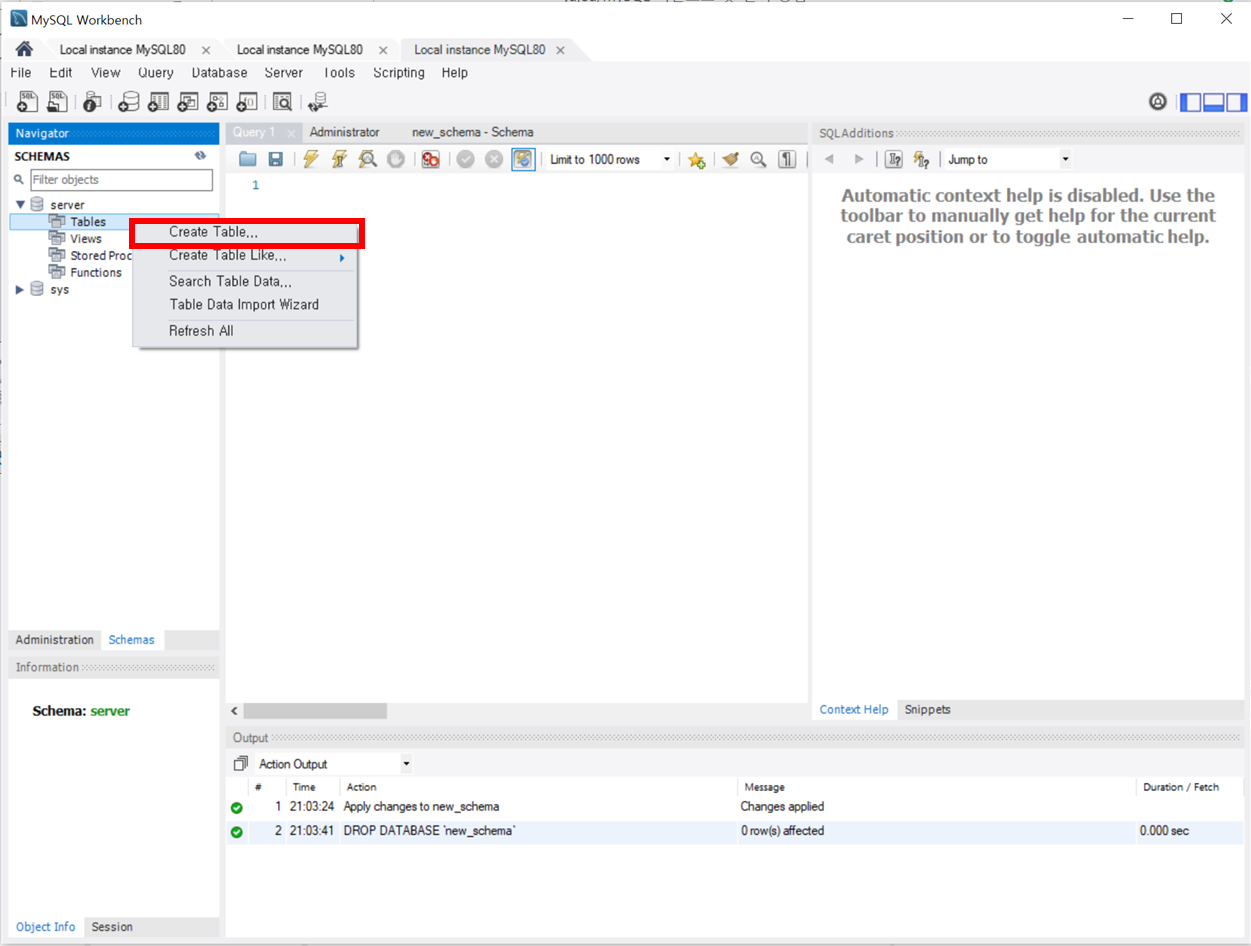
Task: Toggle the right sidebar panel visibility
Action: [x=1237, y=101]
